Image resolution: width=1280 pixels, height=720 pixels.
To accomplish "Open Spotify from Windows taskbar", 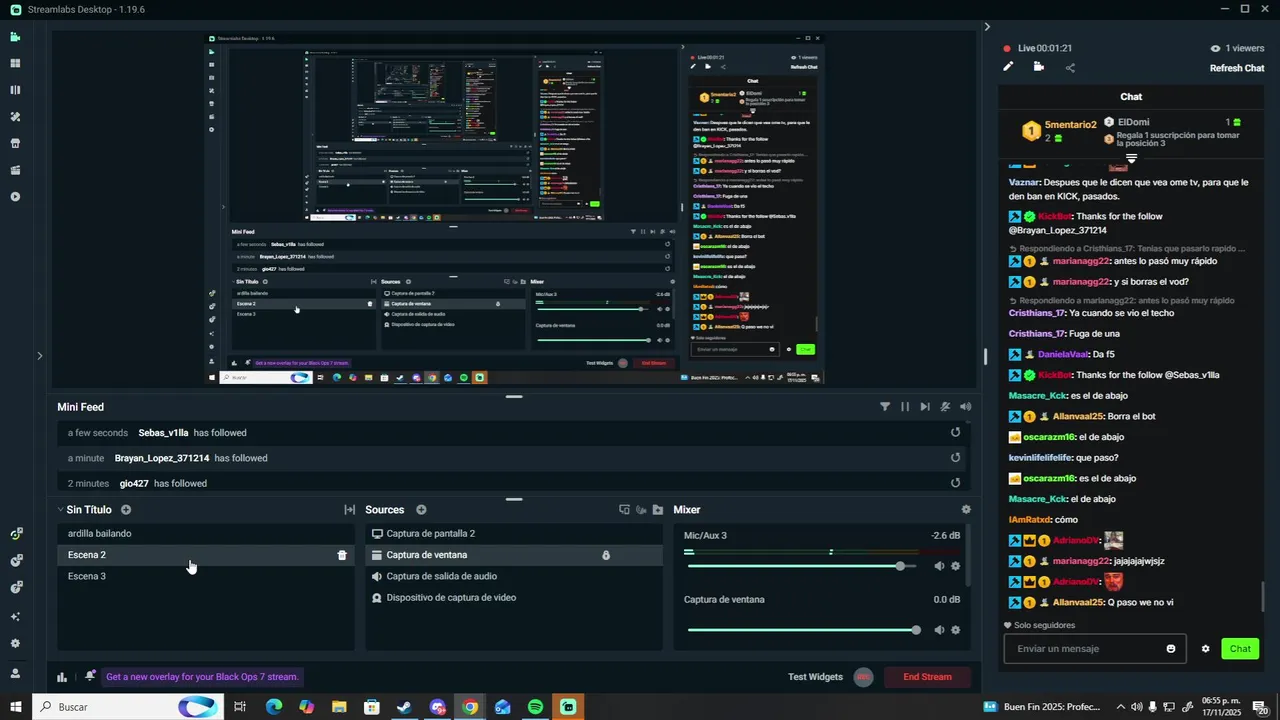I will [535, 707].
